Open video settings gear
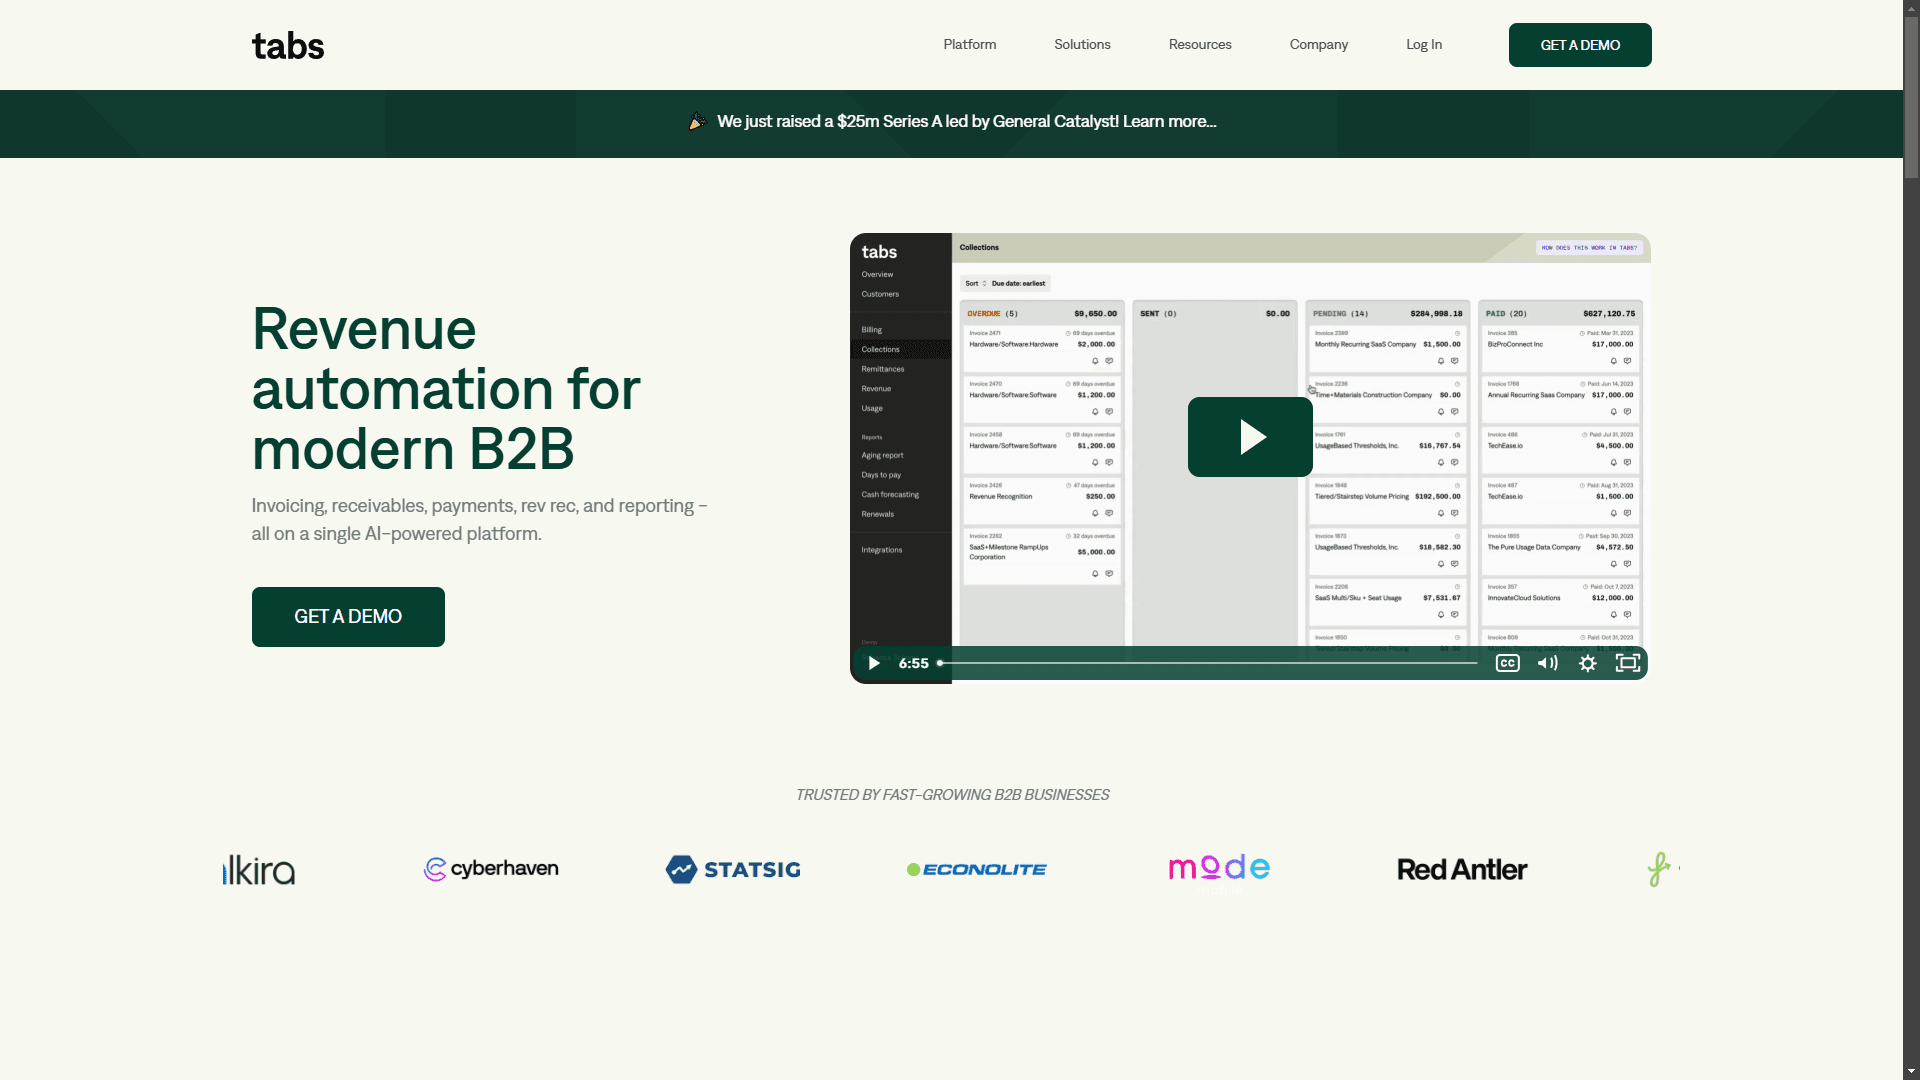The width and height of the screenshot is (1920, 1080). (x=1587, y=663)
